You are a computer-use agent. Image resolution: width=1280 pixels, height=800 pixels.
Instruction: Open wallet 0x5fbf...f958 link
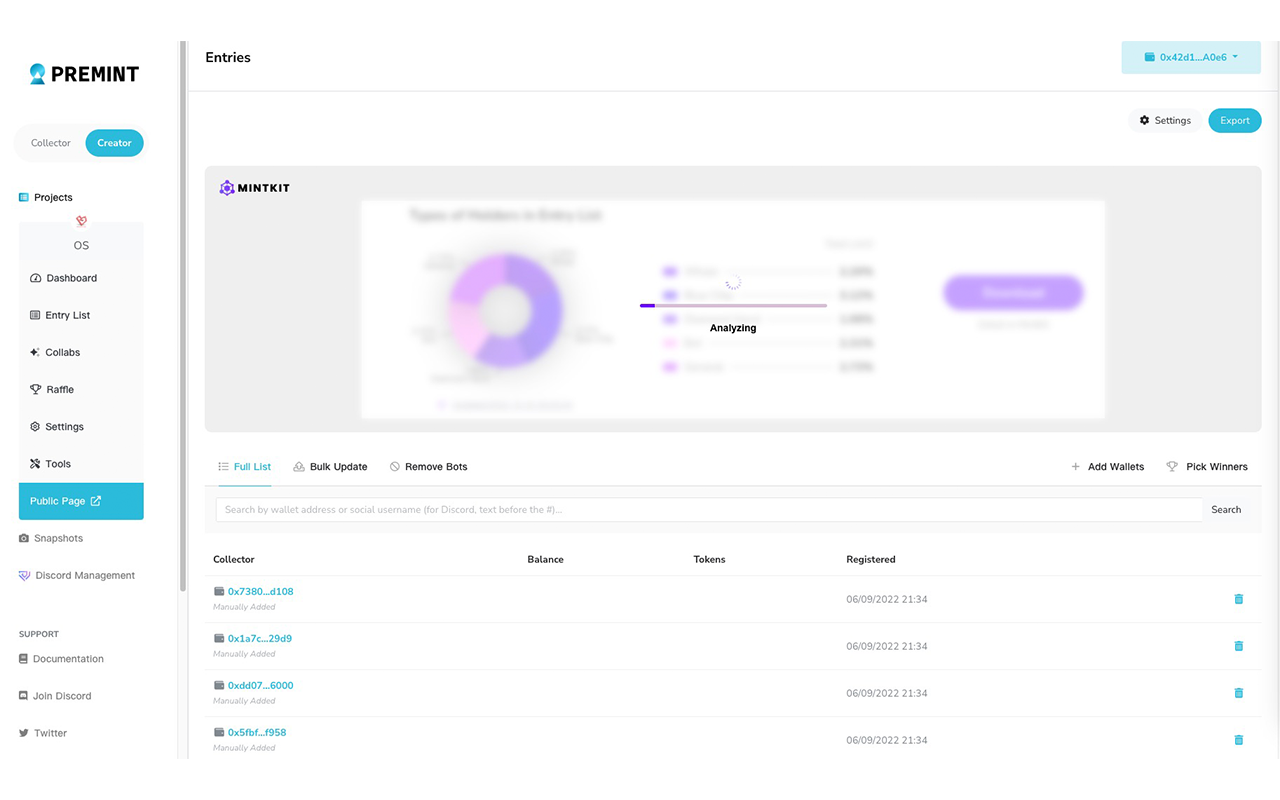tap(256, 732)
